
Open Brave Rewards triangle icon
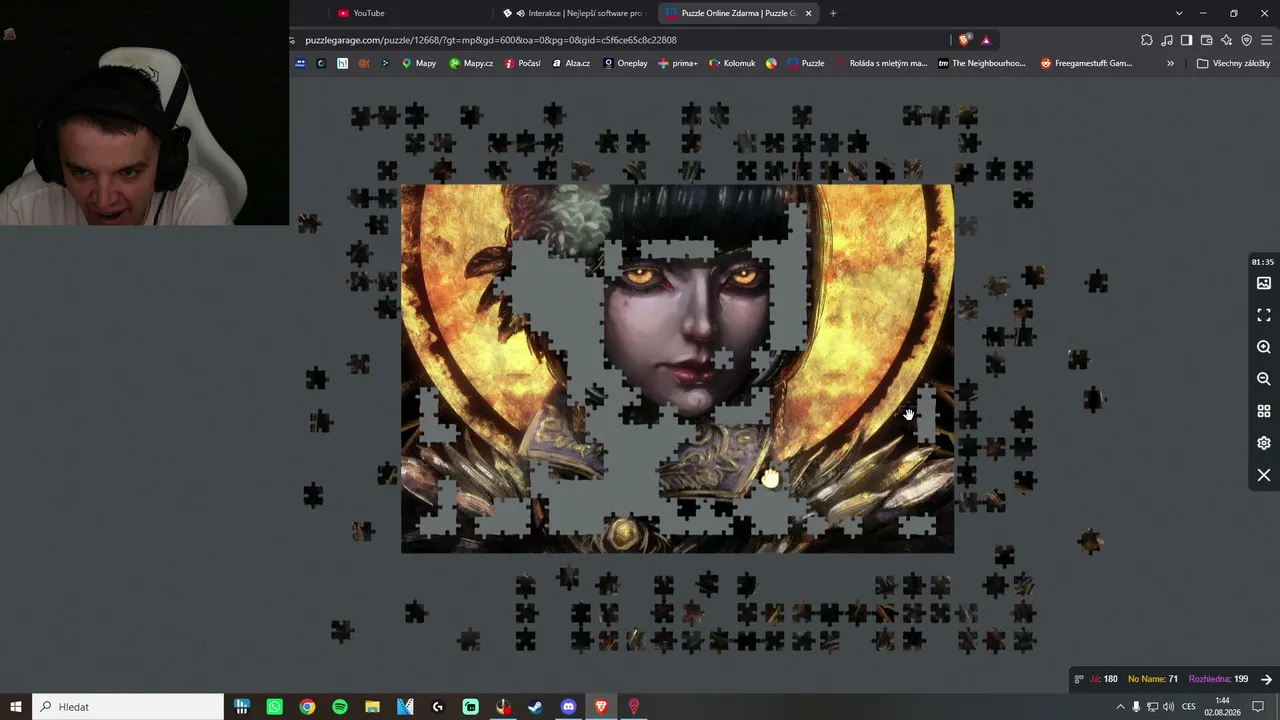(x=986, y=40)
